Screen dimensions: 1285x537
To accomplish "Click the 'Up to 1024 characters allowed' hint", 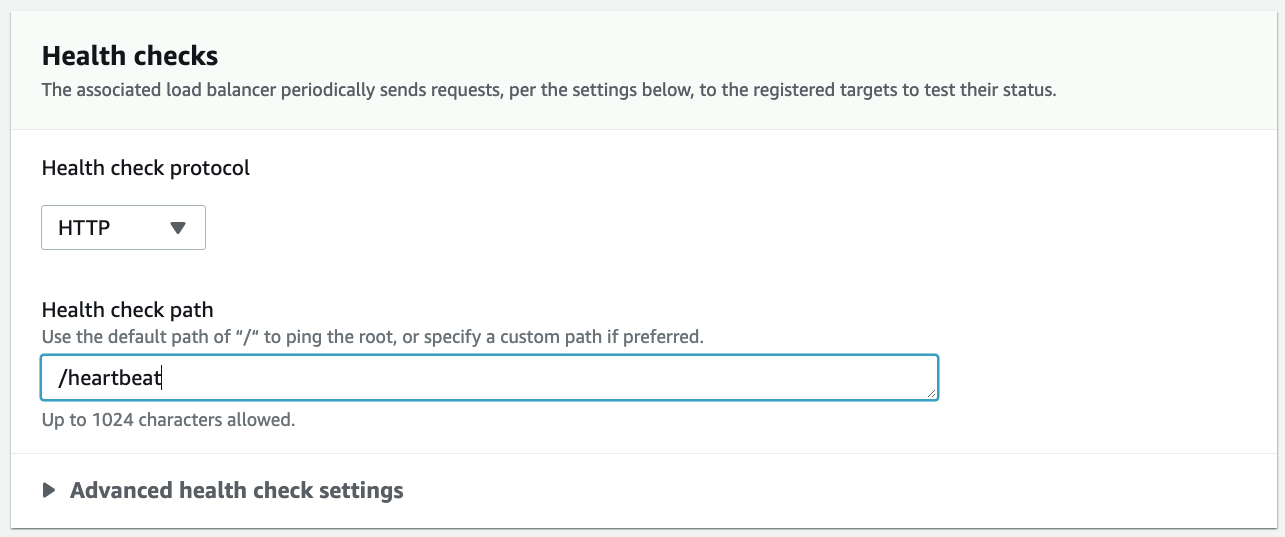I will (168, 420).
